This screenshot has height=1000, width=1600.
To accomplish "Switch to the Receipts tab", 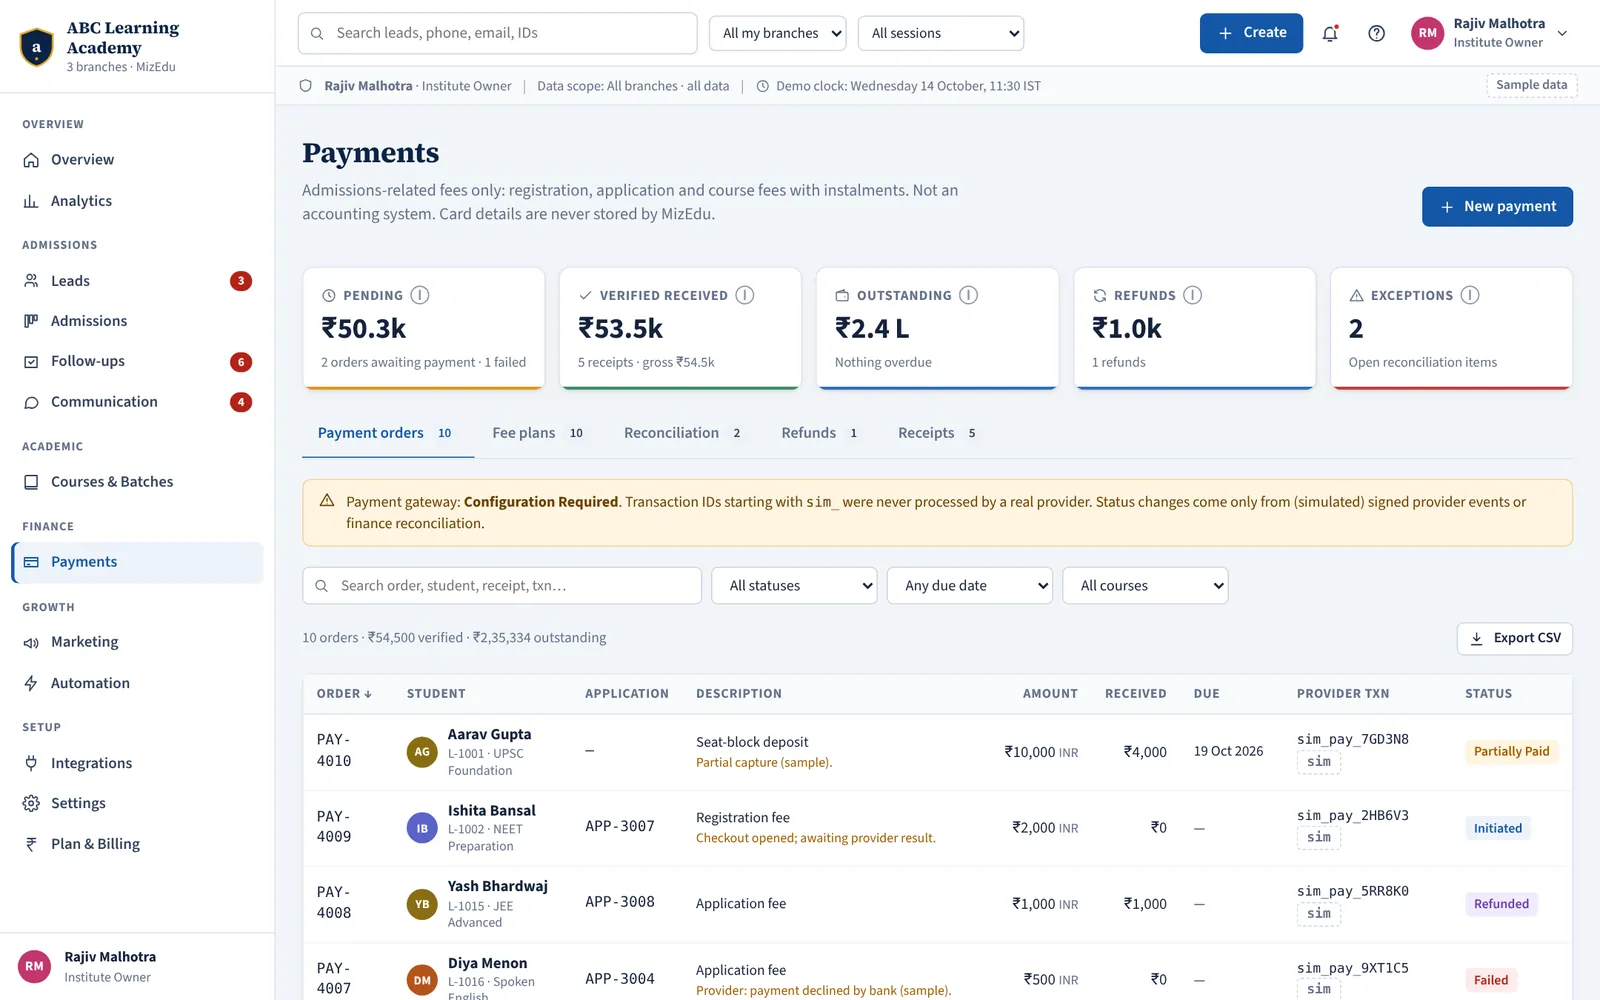I will [x=937, y=433].
